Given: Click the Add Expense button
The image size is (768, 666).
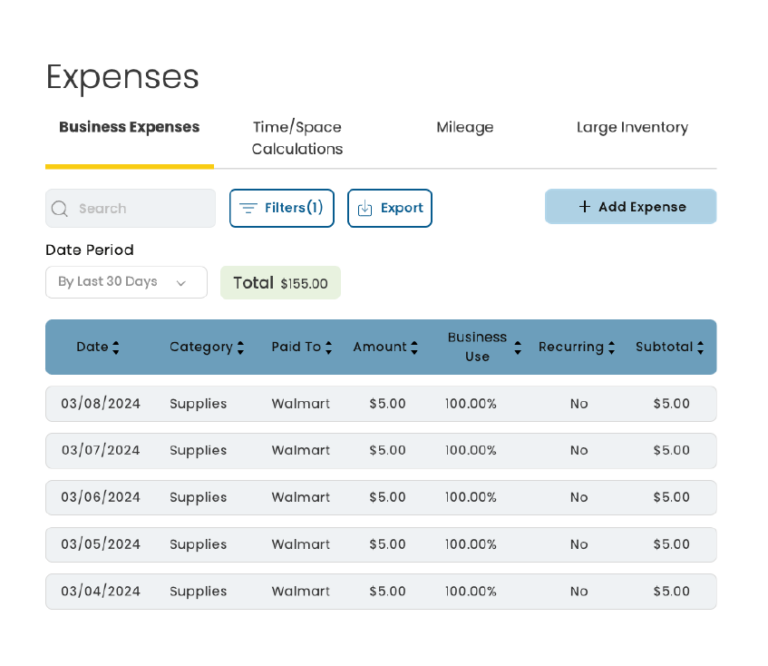Looking at the screenshot, I should (x=630, y=207).
